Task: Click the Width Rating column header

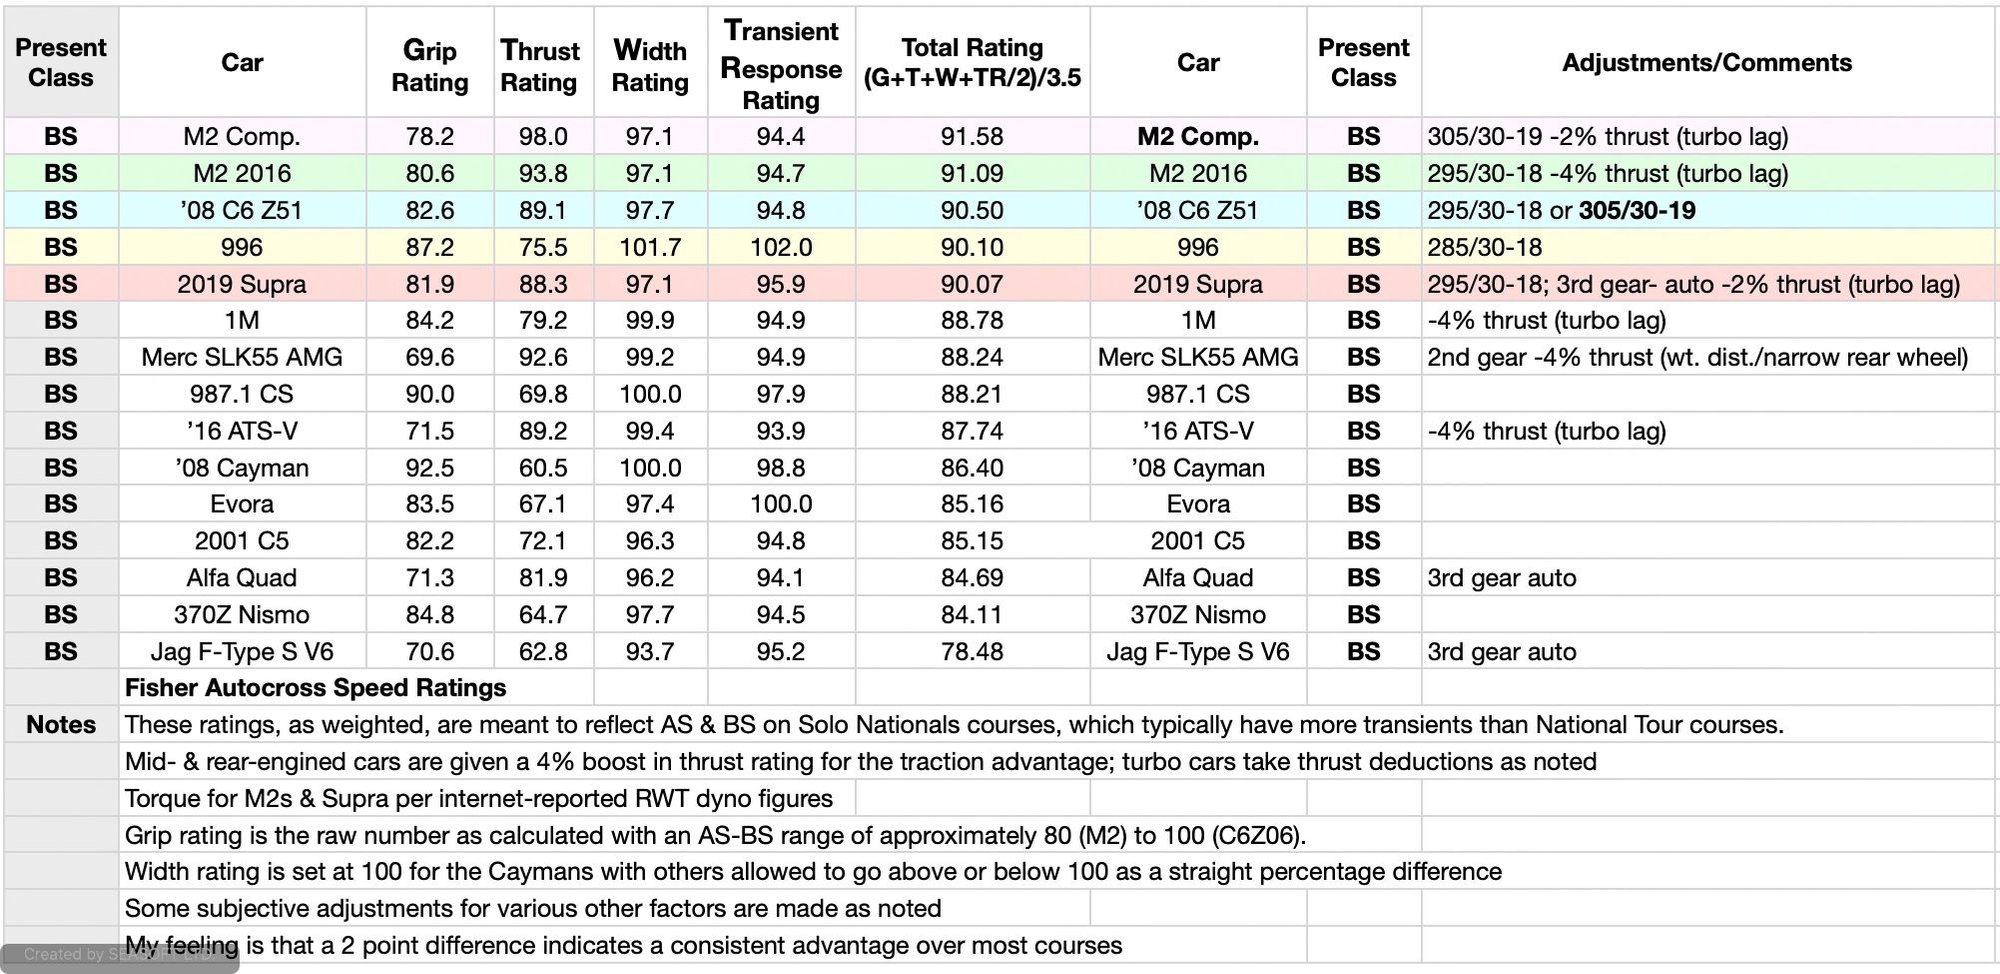Action: (650, 65)
